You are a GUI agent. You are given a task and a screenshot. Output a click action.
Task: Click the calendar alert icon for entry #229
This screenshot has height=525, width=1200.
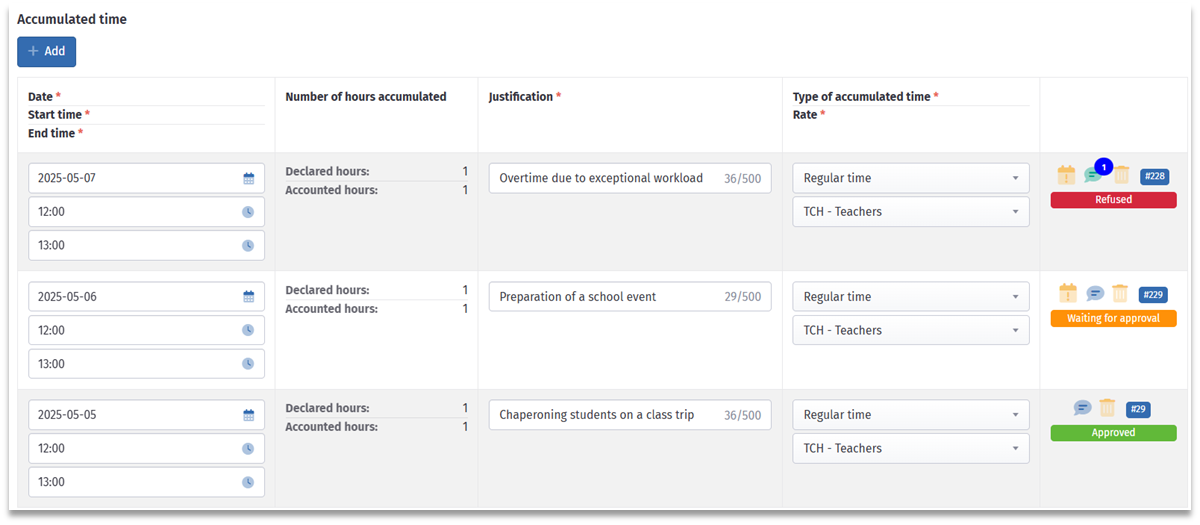click(x=1067, y=293)
